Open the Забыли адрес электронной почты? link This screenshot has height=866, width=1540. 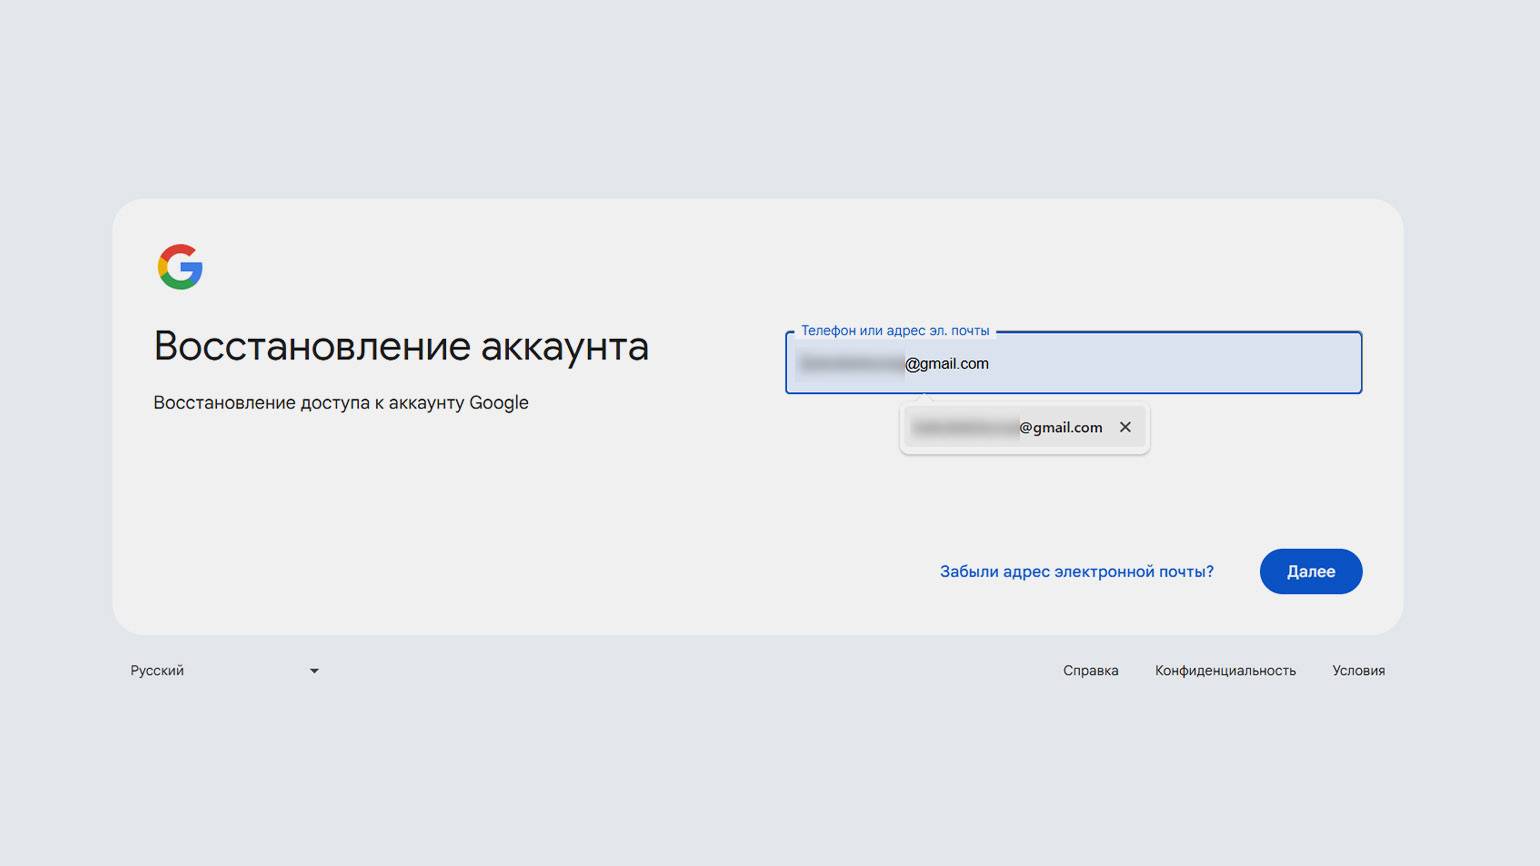pos(1076,571)
